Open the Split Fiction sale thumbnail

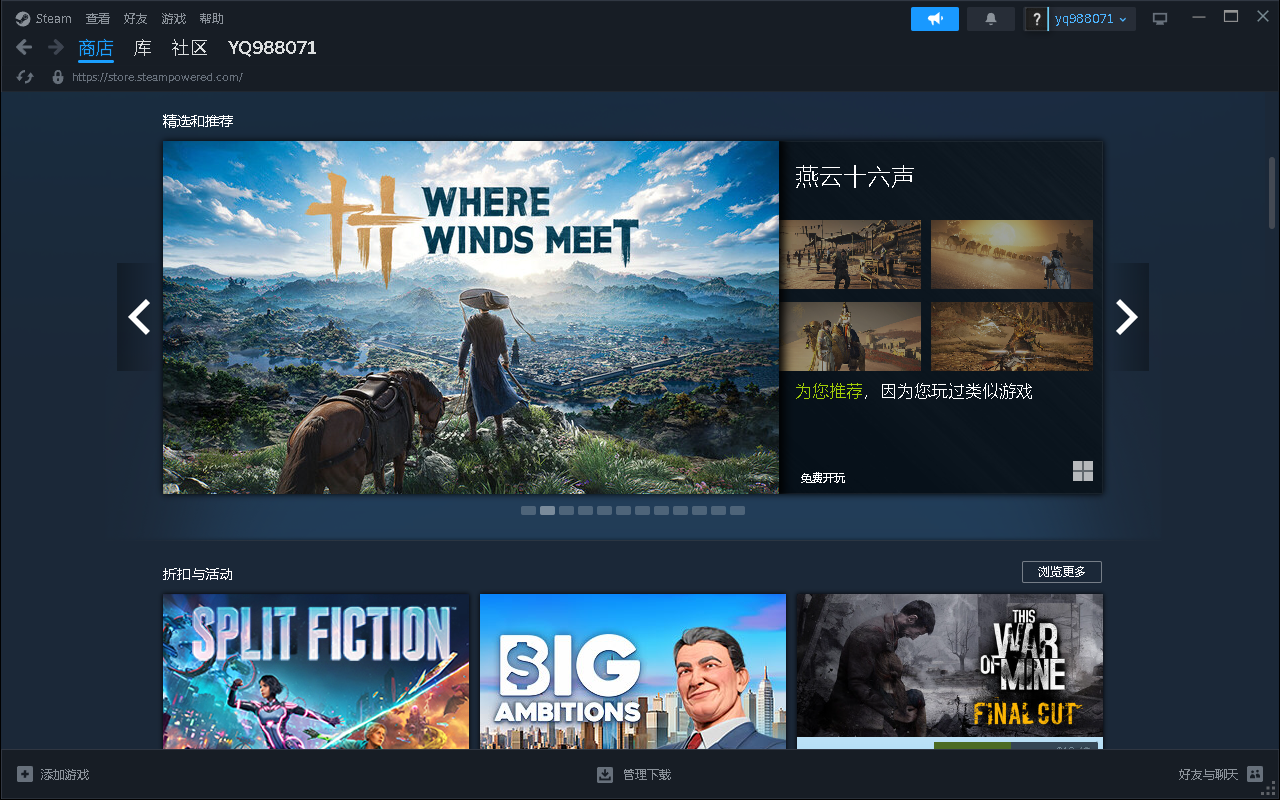316,670
